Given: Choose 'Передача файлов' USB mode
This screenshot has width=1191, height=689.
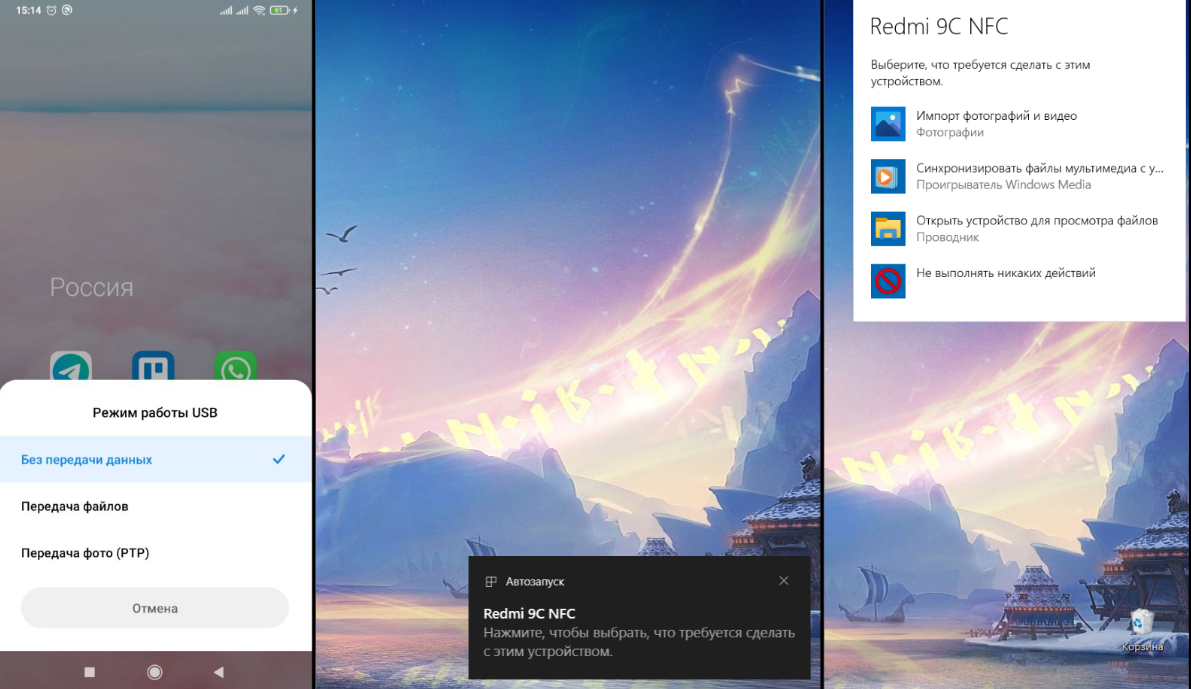Looking at the screenshot, I should click(156, 507).
